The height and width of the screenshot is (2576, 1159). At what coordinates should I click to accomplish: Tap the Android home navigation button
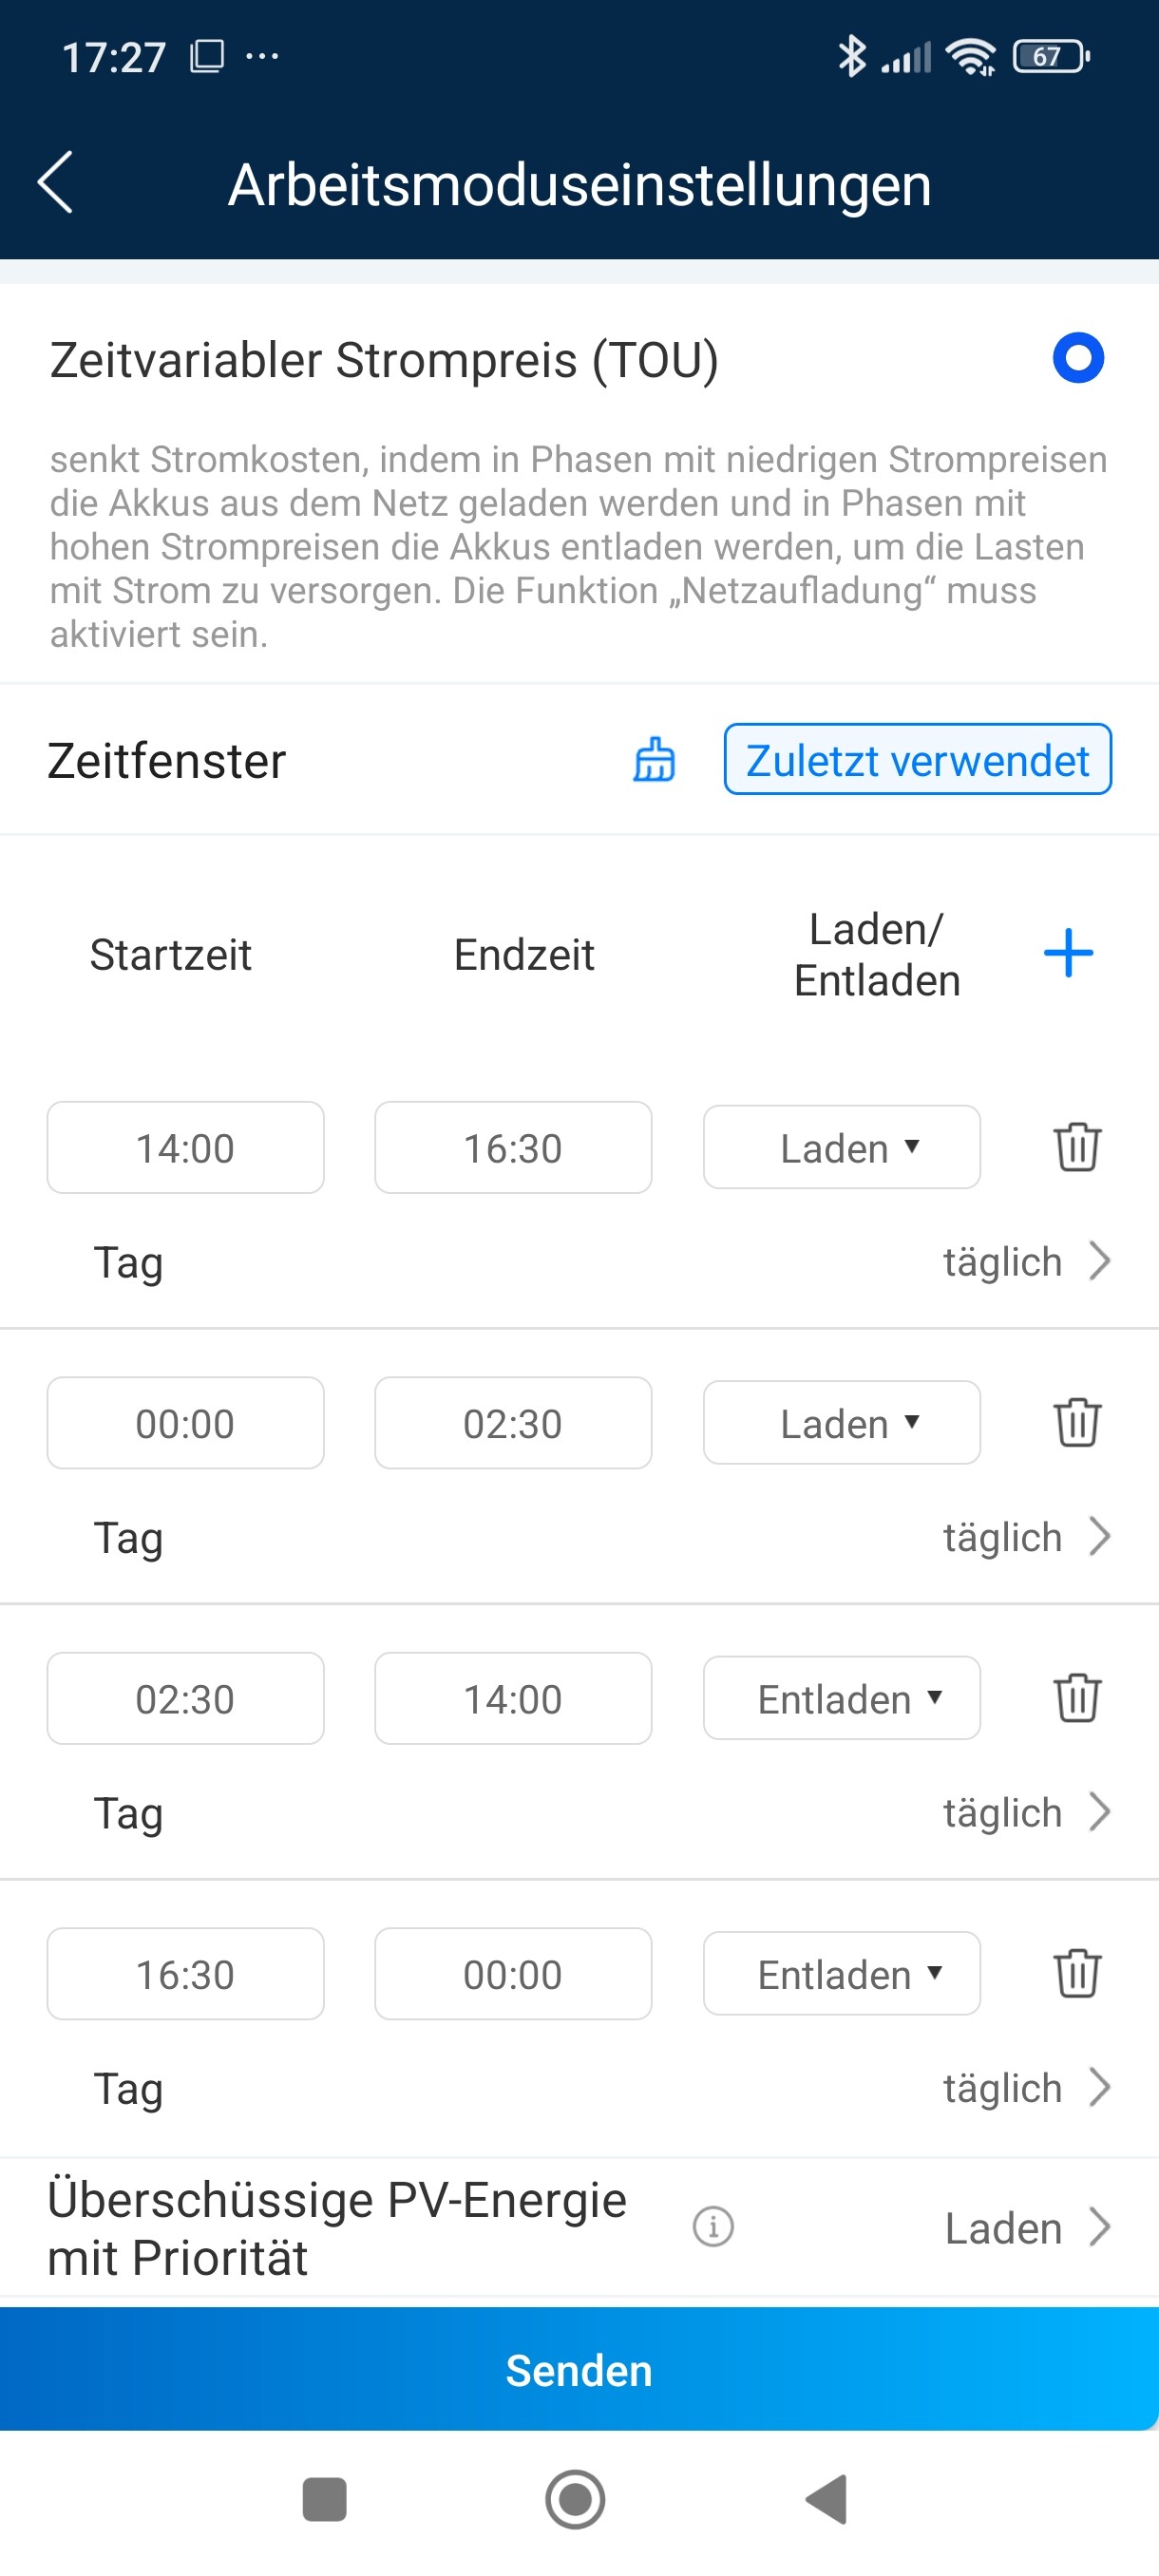575,2499
